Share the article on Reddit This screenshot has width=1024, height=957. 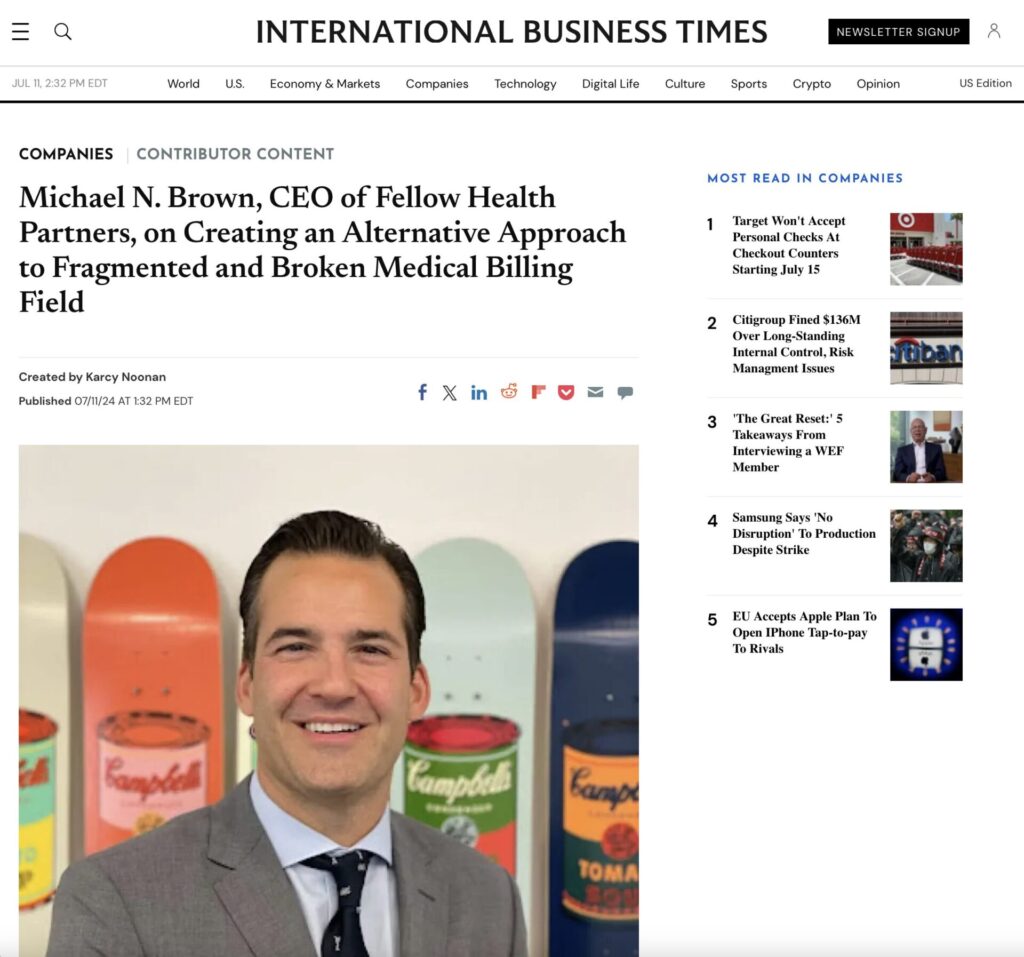point(508,392)
